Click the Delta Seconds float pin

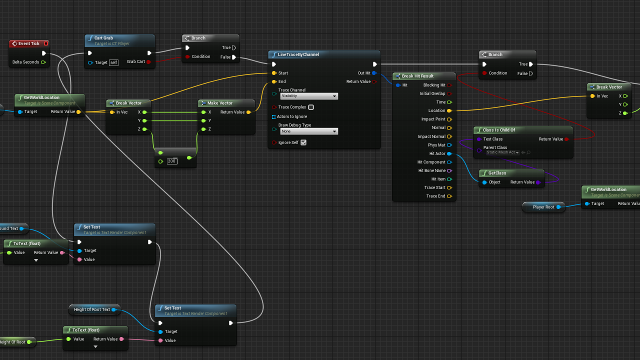point(44,62)
